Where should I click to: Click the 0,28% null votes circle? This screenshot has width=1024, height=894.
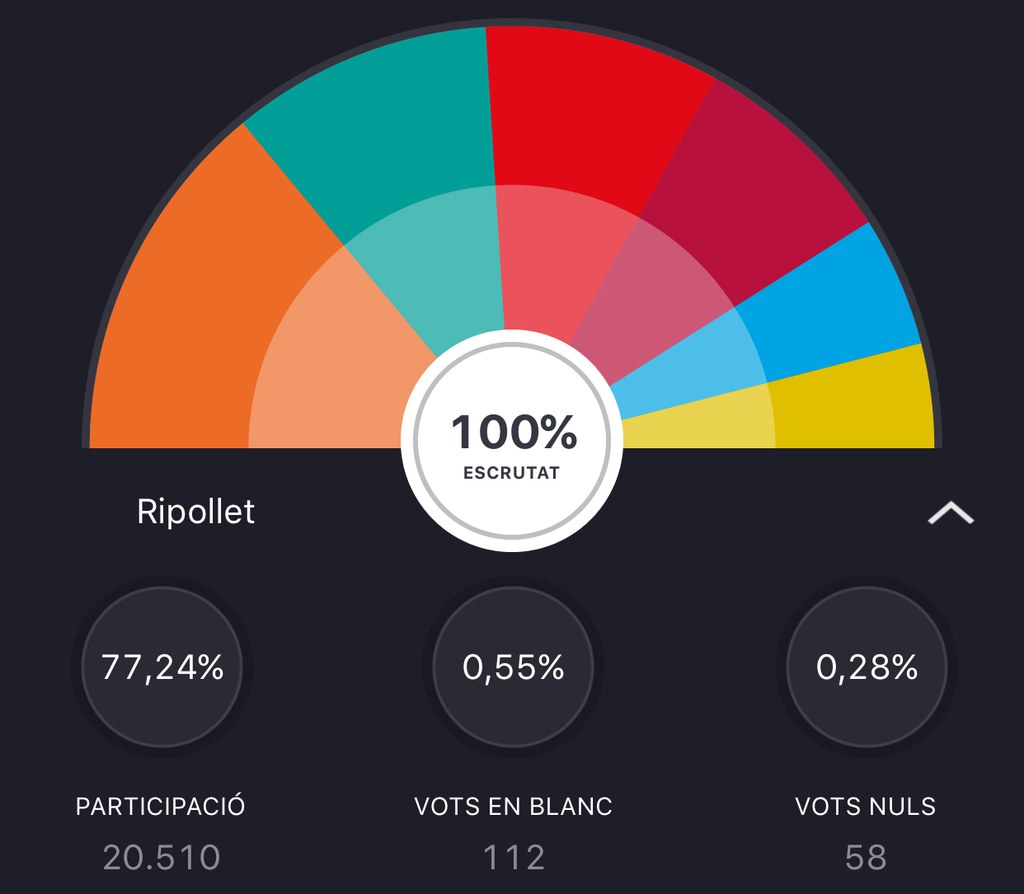tap(866, 667)
